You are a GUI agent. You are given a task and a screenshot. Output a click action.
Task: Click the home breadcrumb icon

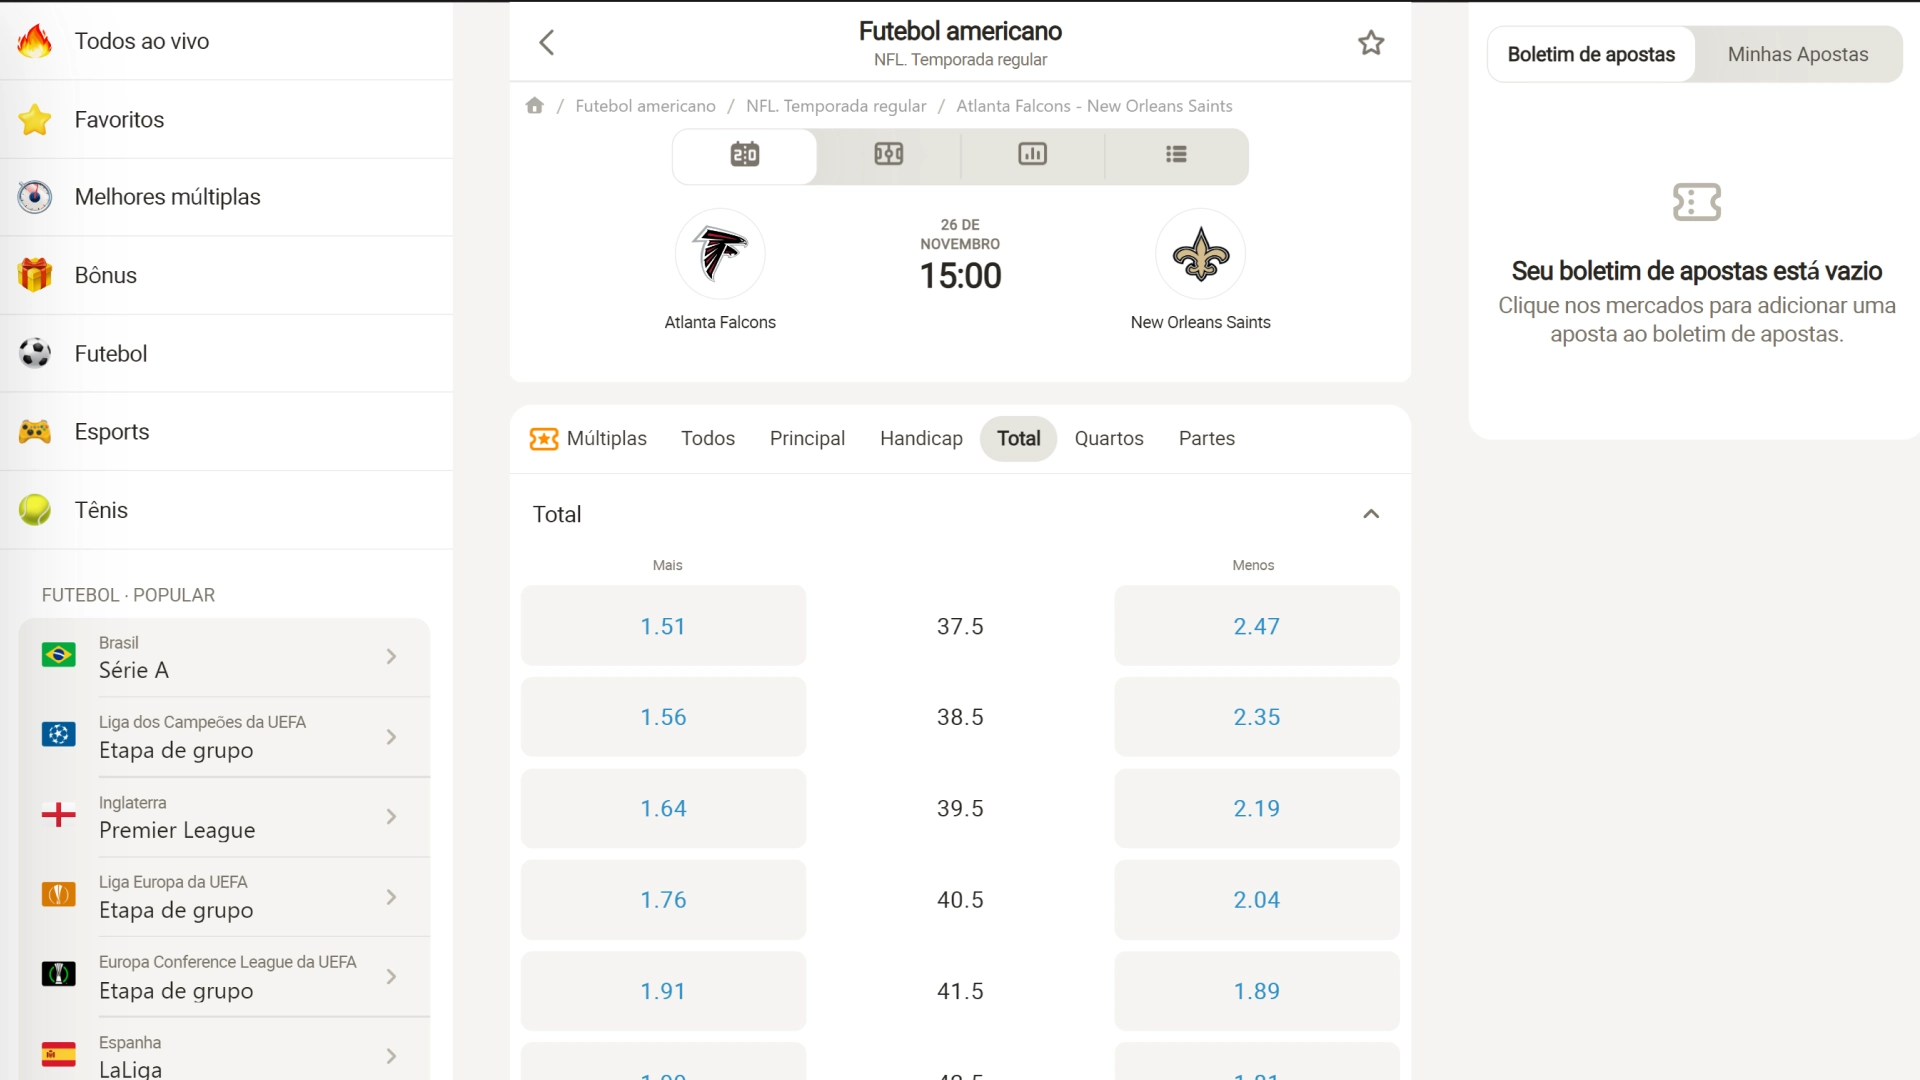pos(535,106)
